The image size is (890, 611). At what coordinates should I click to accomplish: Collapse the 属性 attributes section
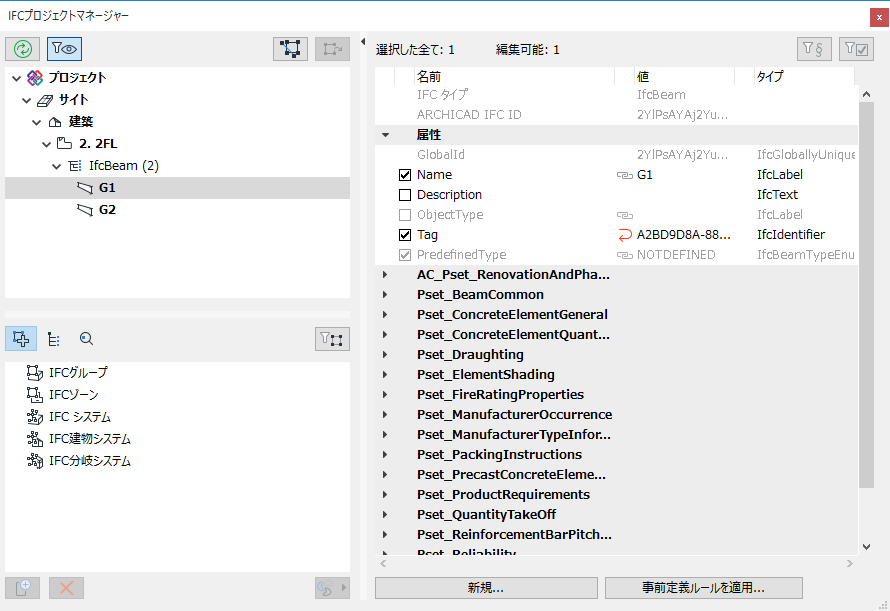(385, 135)
